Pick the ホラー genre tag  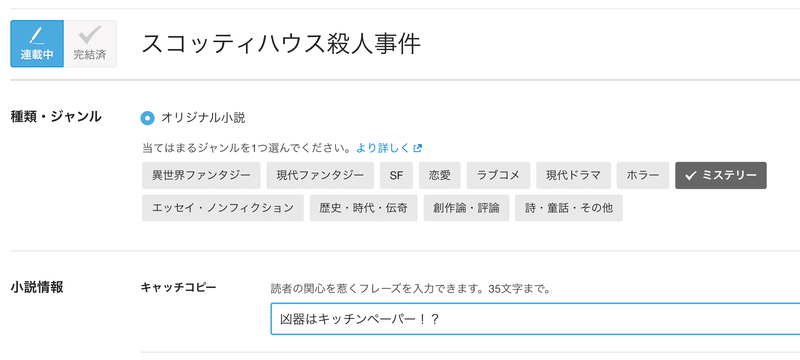coord(643,175)
